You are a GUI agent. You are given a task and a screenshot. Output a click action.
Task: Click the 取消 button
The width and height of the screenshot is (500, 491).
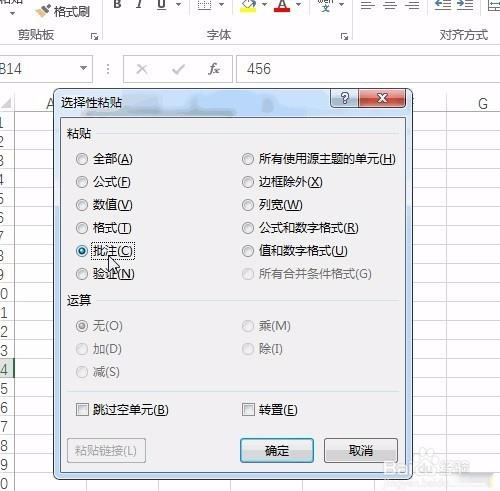point(361,451)
